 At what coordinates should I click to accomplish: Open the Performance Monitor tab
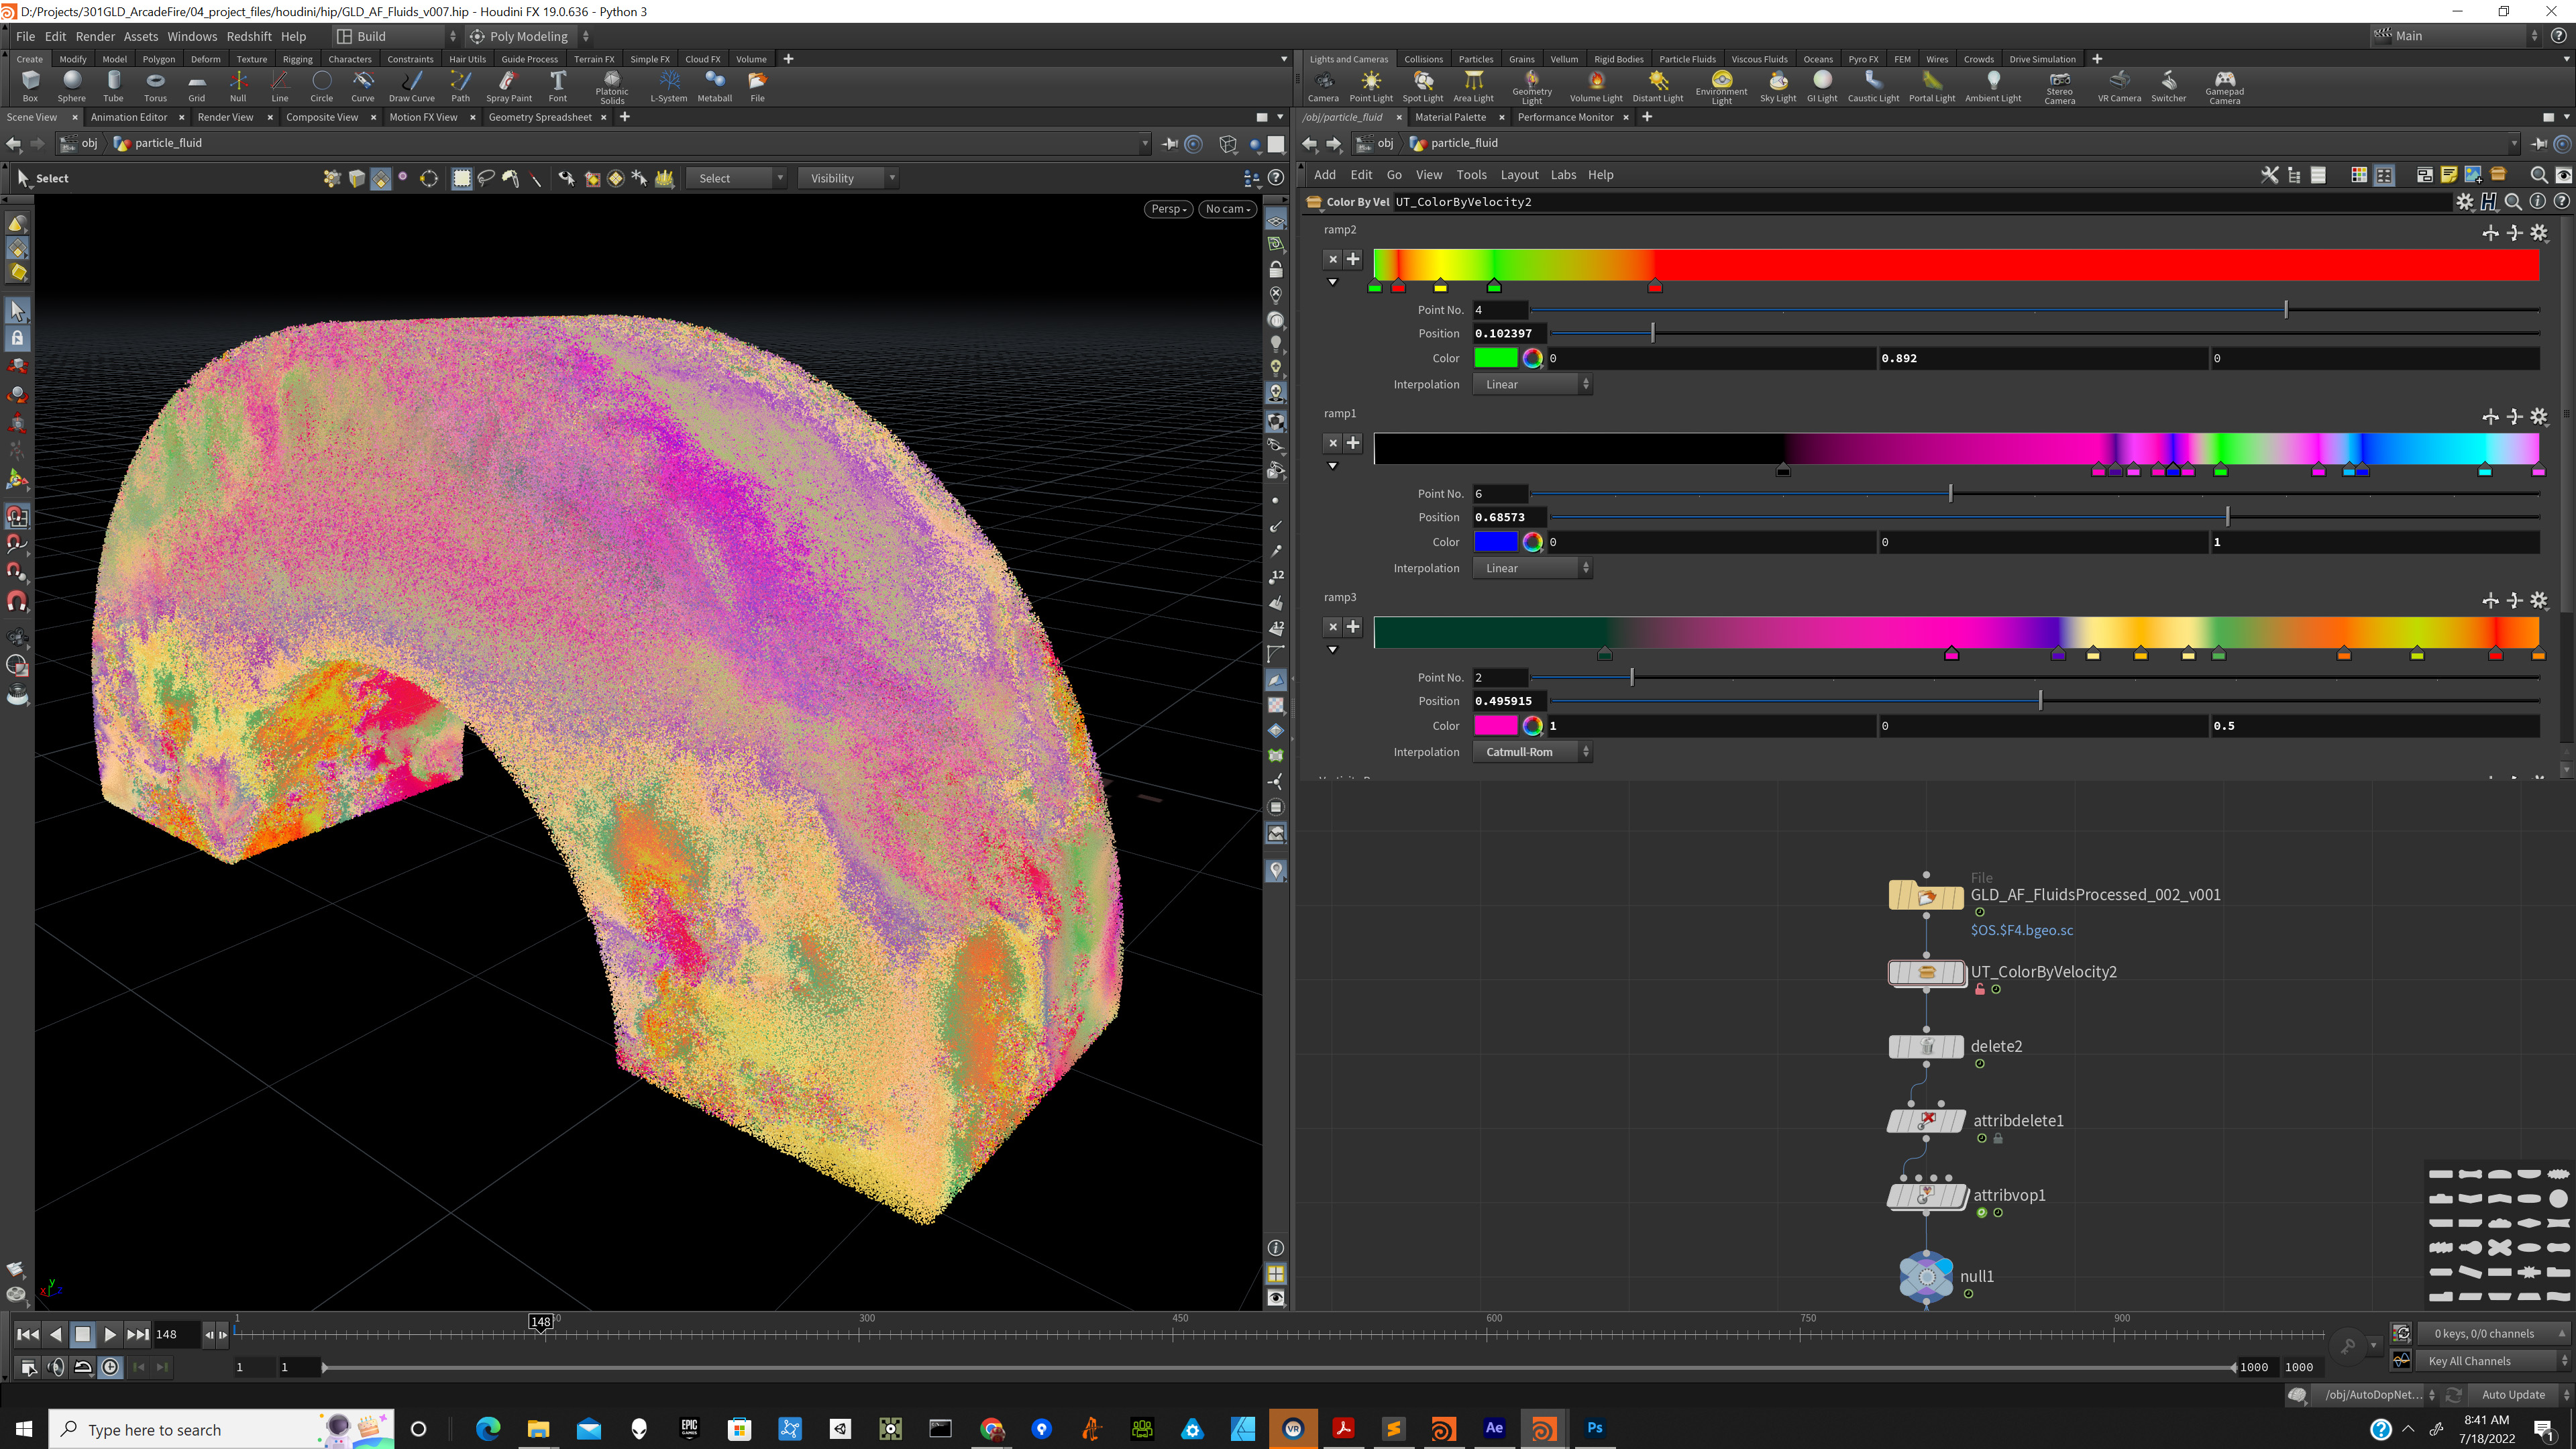point(1565,117)
